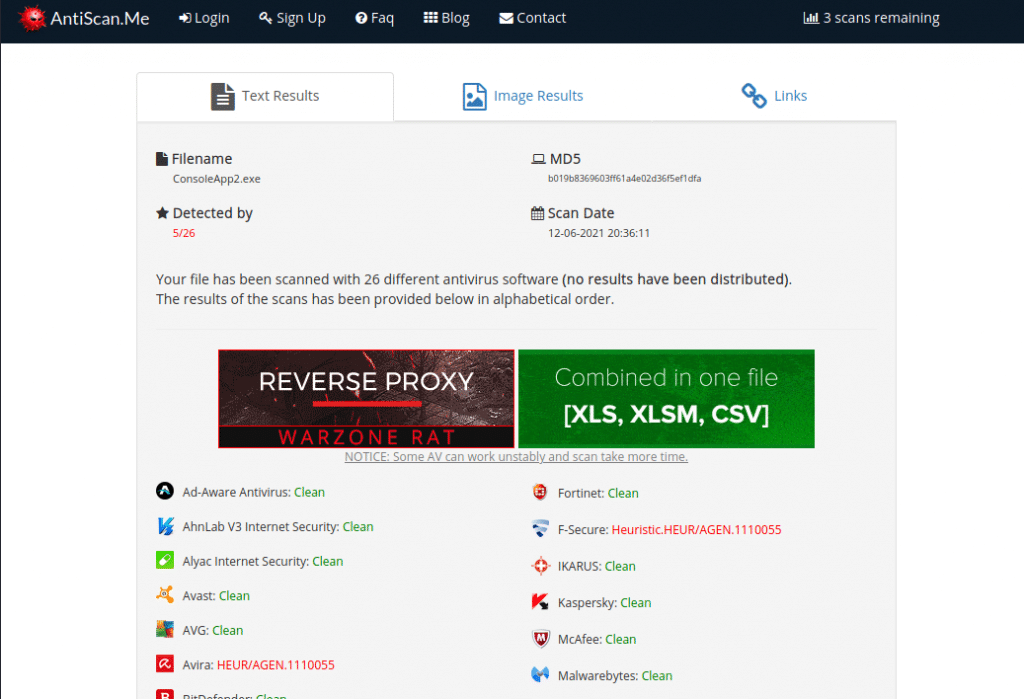Click the Filename file icon

click(162, 159)
